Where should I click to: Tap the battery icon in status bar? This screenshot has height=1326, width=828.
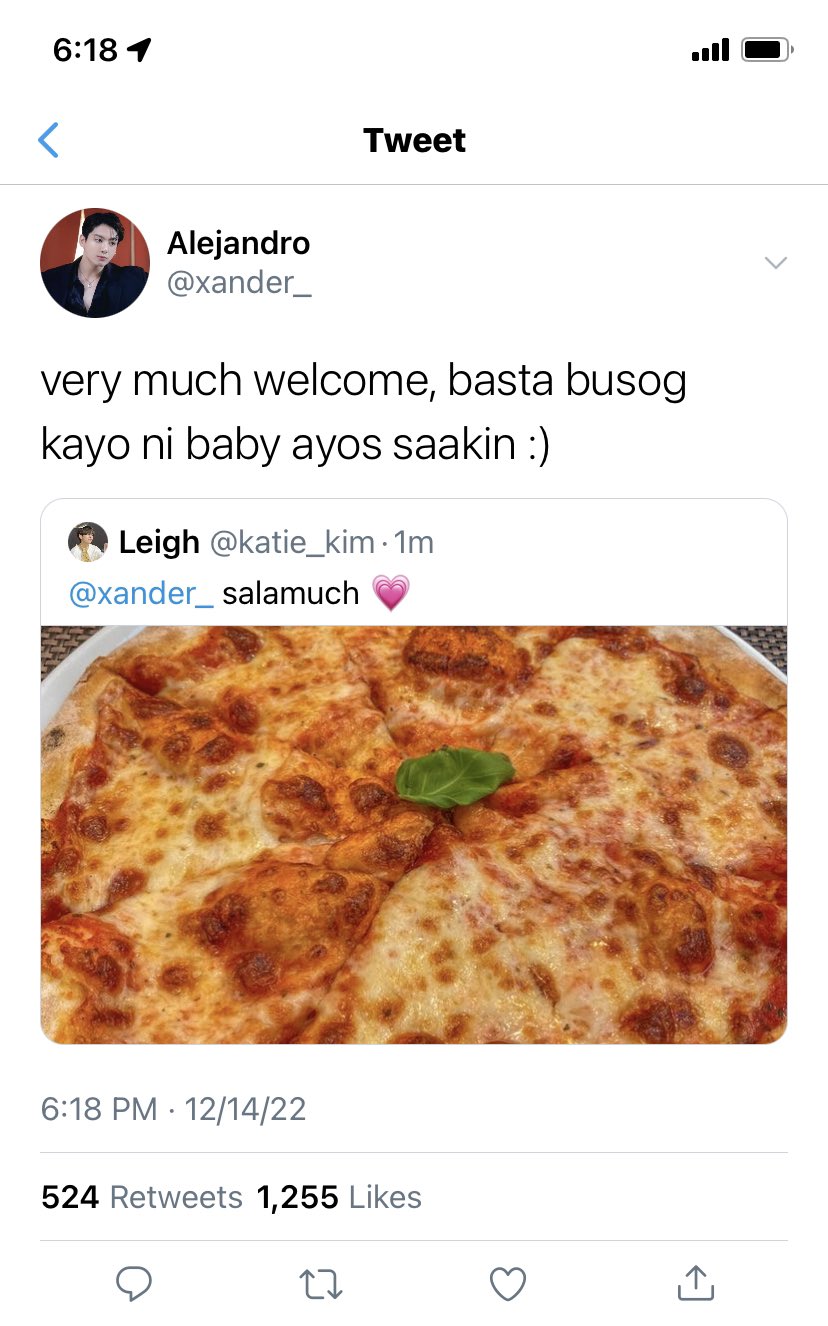pos(767,49)
